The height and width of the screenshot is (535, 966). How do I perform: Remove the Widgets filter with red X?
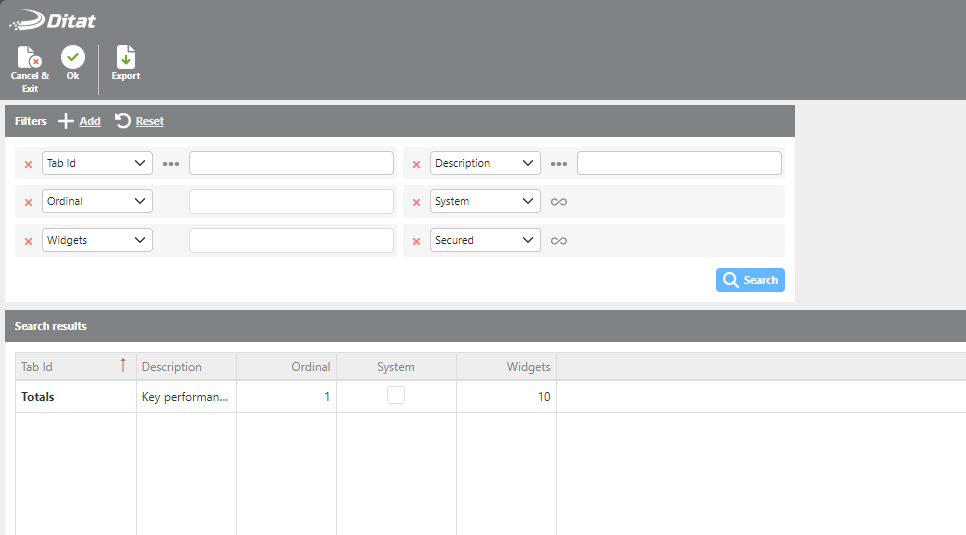[x=28, y=241]
